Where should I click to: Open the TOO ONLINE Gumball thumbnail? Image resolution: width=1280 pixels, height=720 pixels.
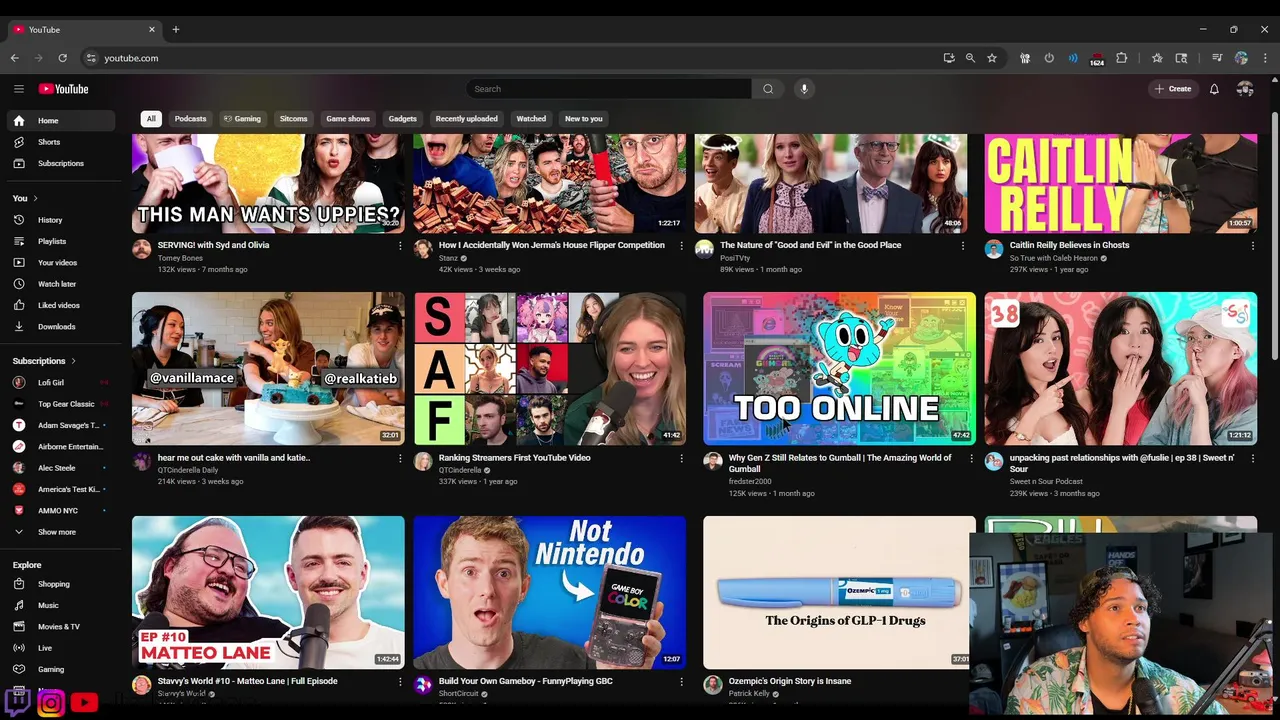click(839, 368)
